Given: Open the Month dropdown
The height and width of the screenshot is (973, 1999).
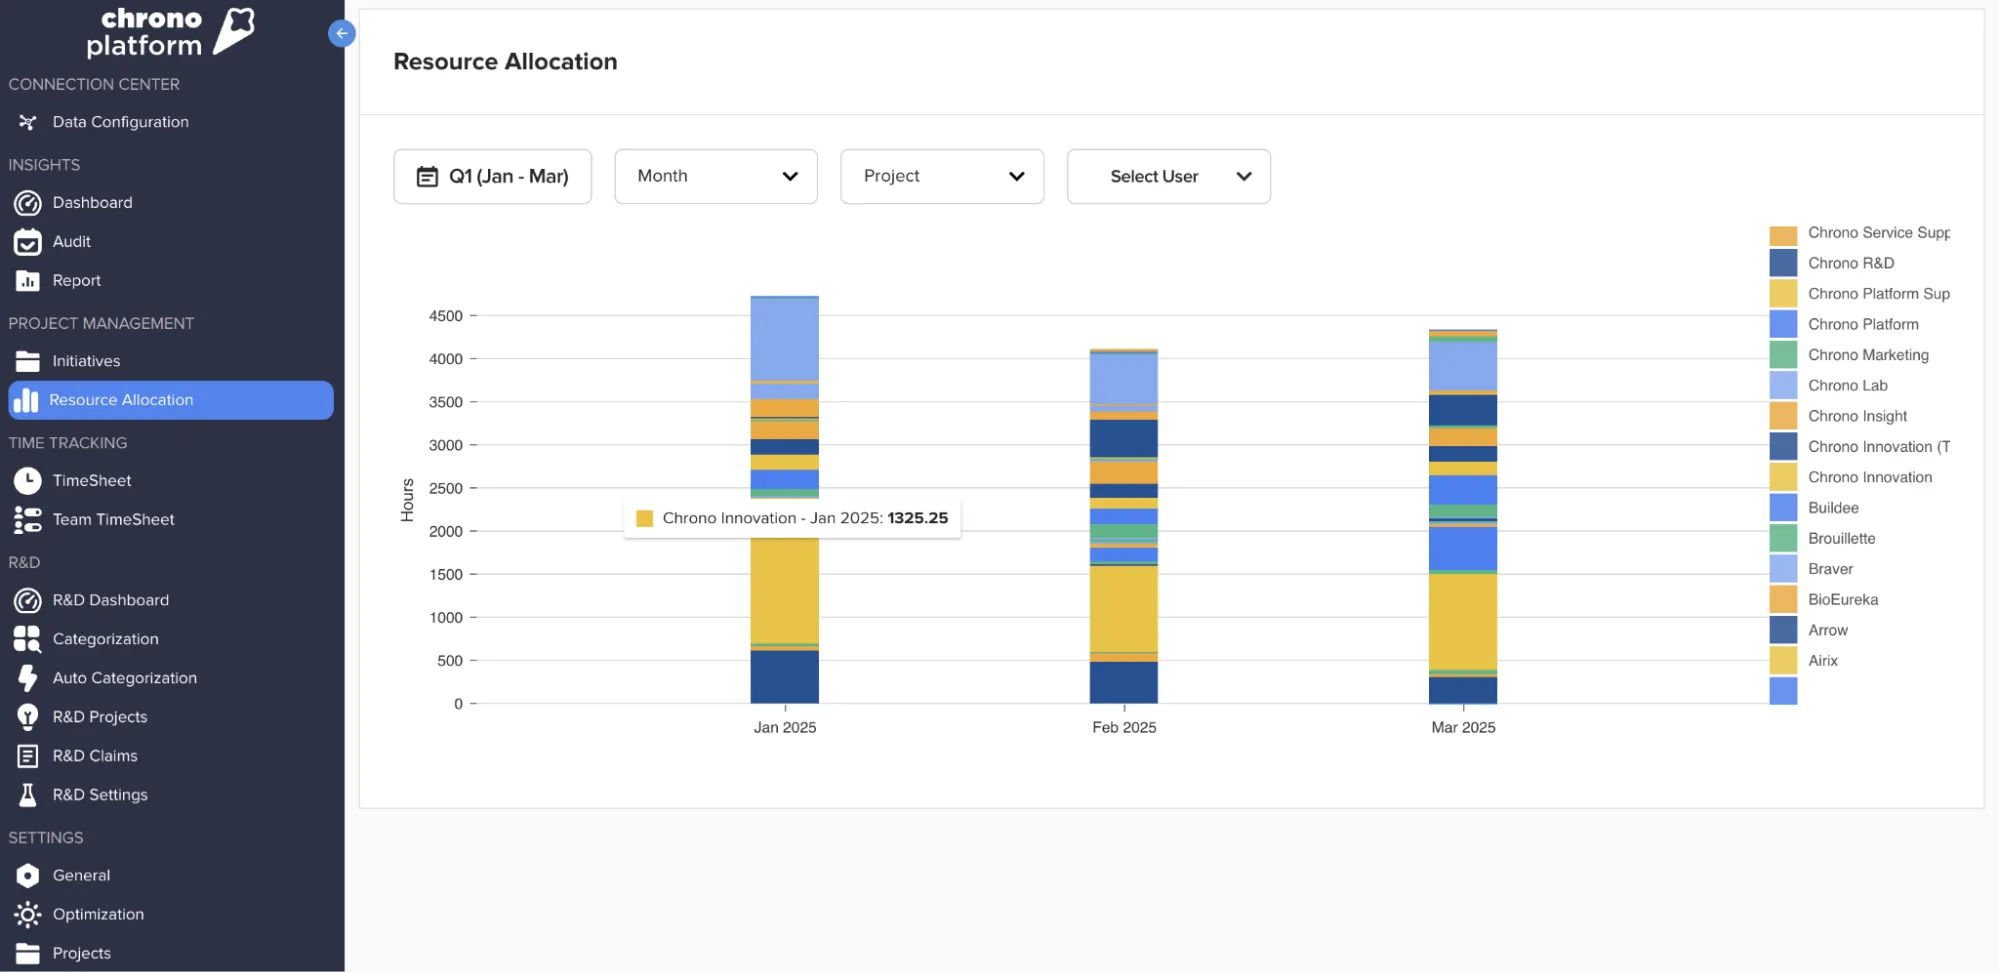Looking at the screenshot, I should 715,176.
